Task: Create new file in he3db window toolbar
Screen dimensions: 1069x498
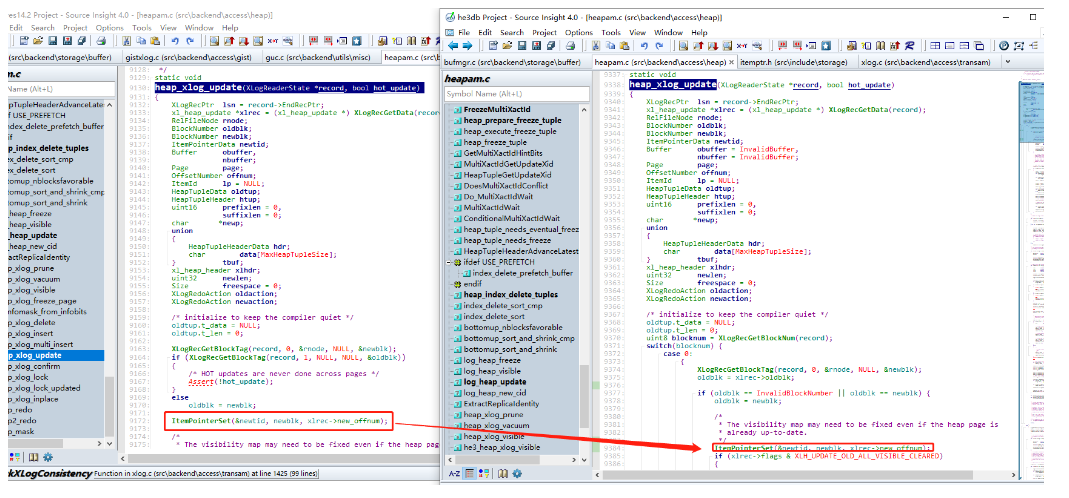Action: (493, 46)
